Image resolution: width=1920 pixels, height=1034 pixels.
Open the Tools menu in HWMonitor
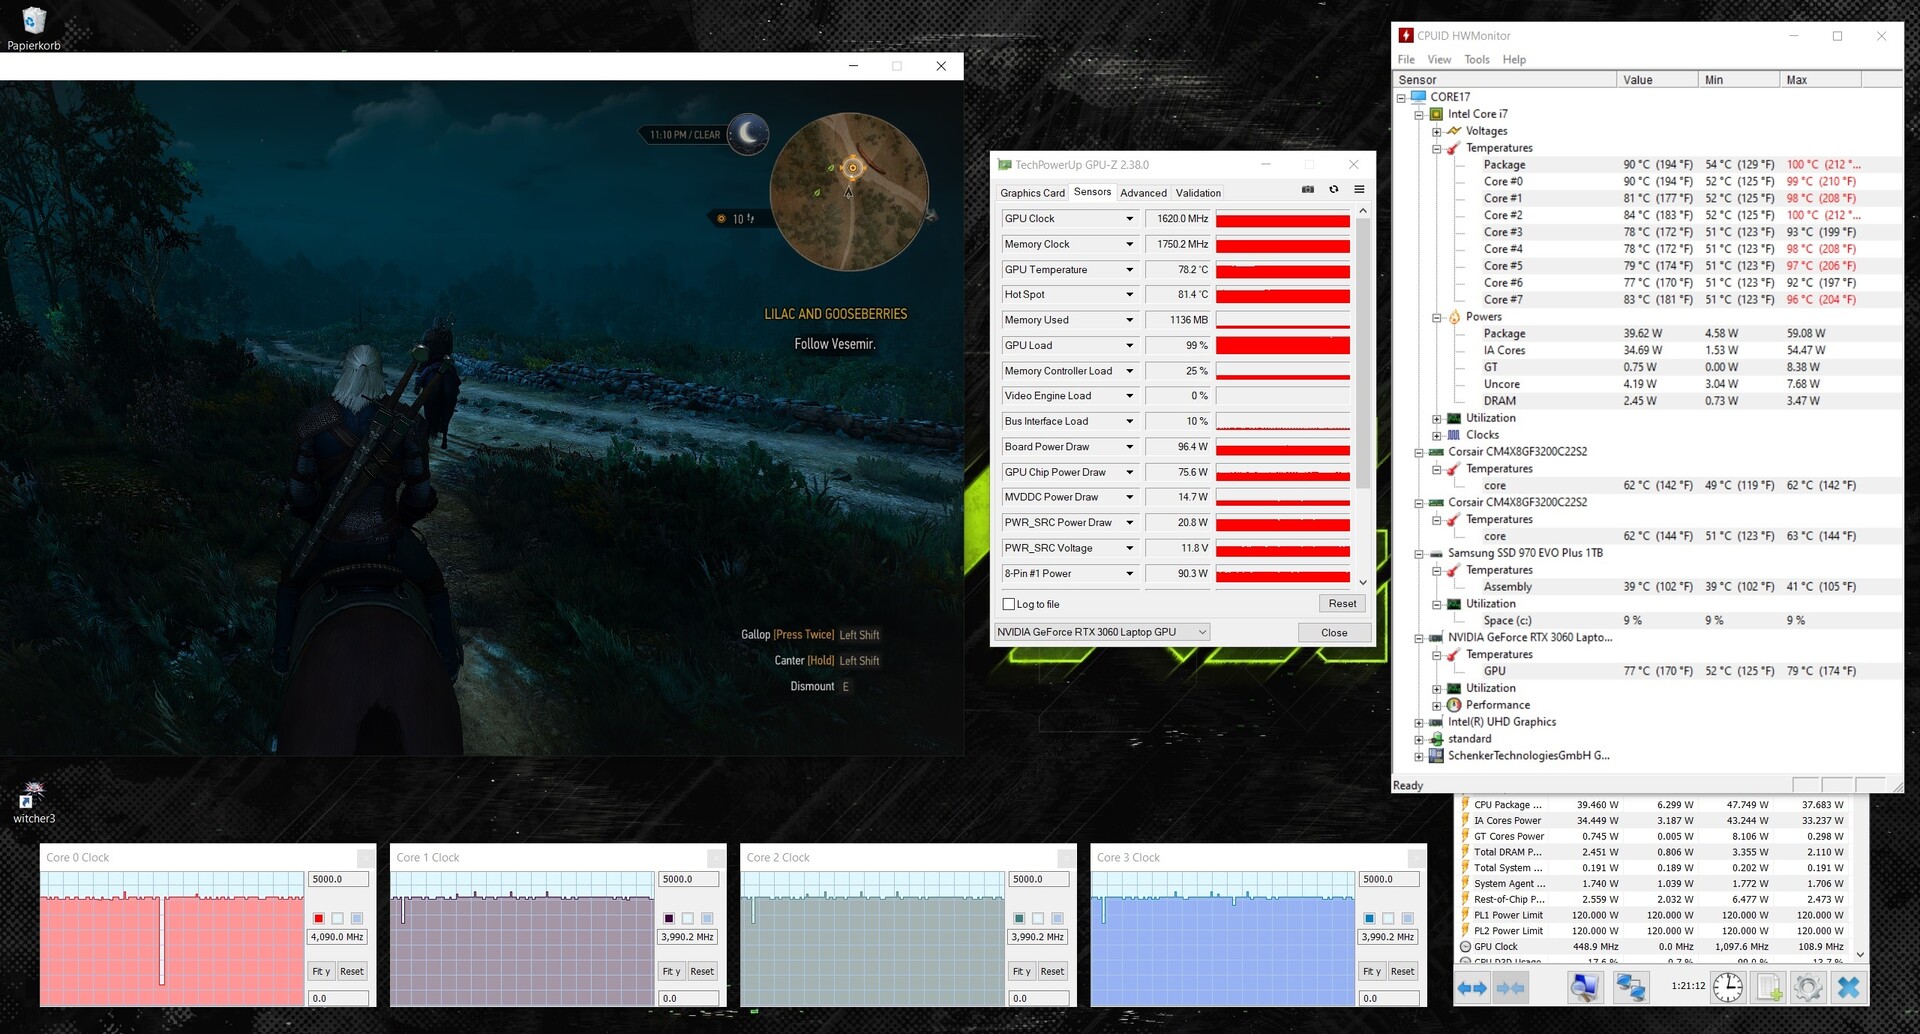(x=1476, y=60)
